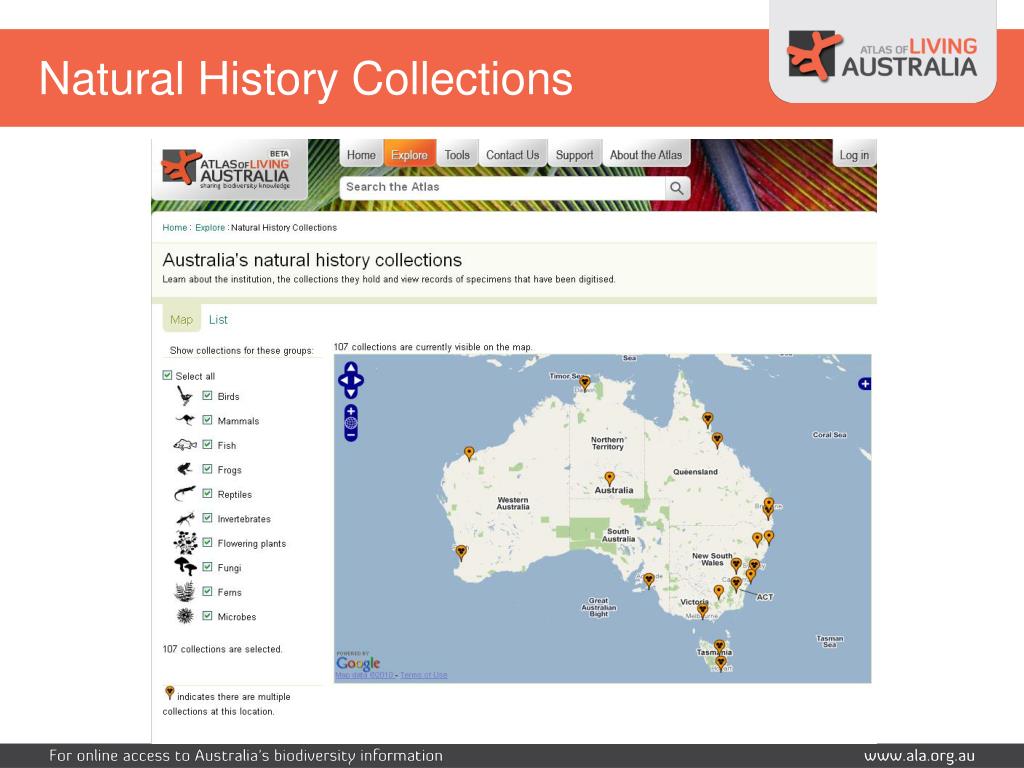Click the Darwin map marker
The height and width of the screenshot is (768, 1024).
tap(584, 383)
